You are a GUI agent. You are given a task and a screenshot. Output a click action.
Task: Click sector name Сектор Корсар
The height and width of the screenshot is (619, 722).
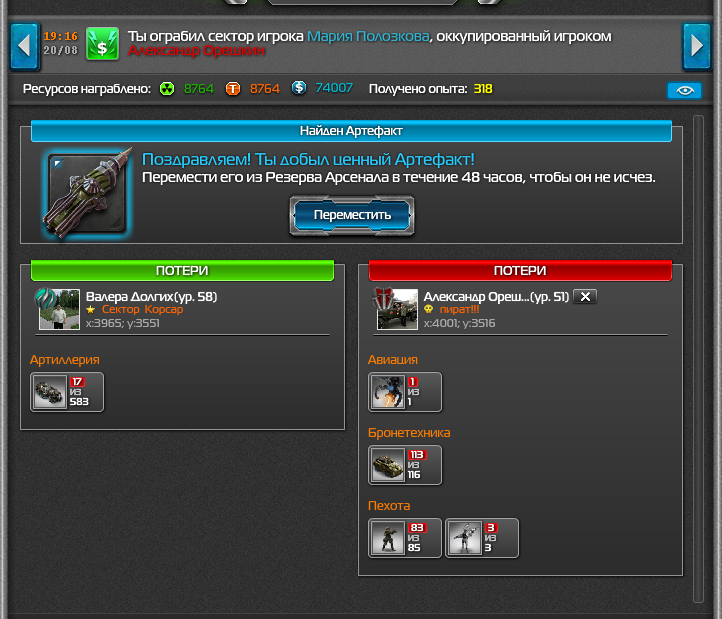[142, 310]
